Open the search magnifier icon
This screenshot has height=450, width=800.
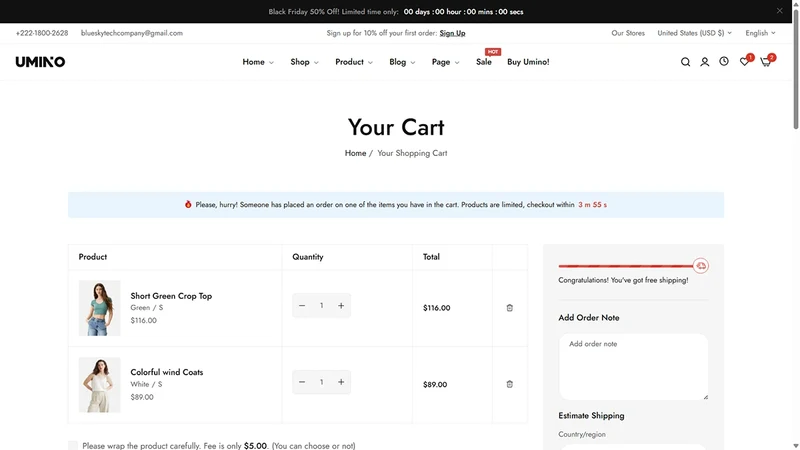coord(685,62)
